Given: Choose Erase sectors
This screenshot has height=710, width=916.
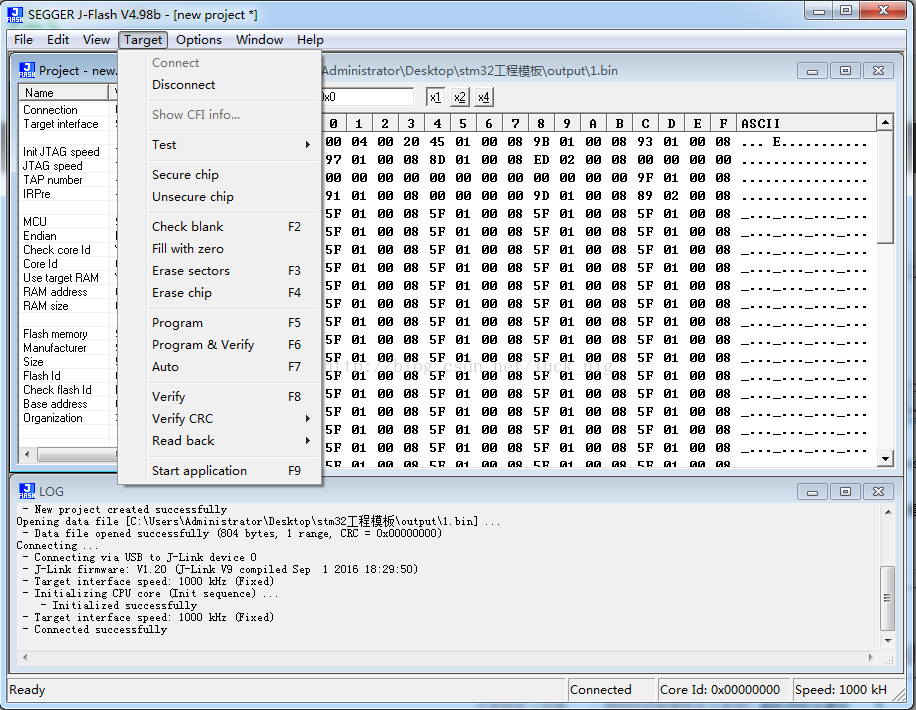Looking at the screenshot, I should tap(233, 271).
